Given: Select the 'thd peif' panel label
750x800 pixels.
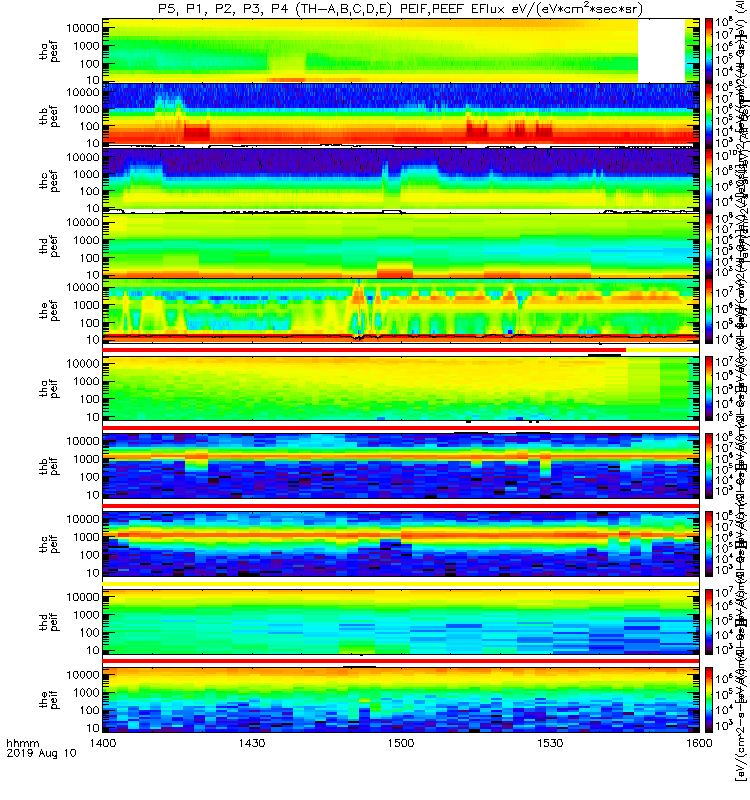Looking at the screenshot, I should pos(49,622).
